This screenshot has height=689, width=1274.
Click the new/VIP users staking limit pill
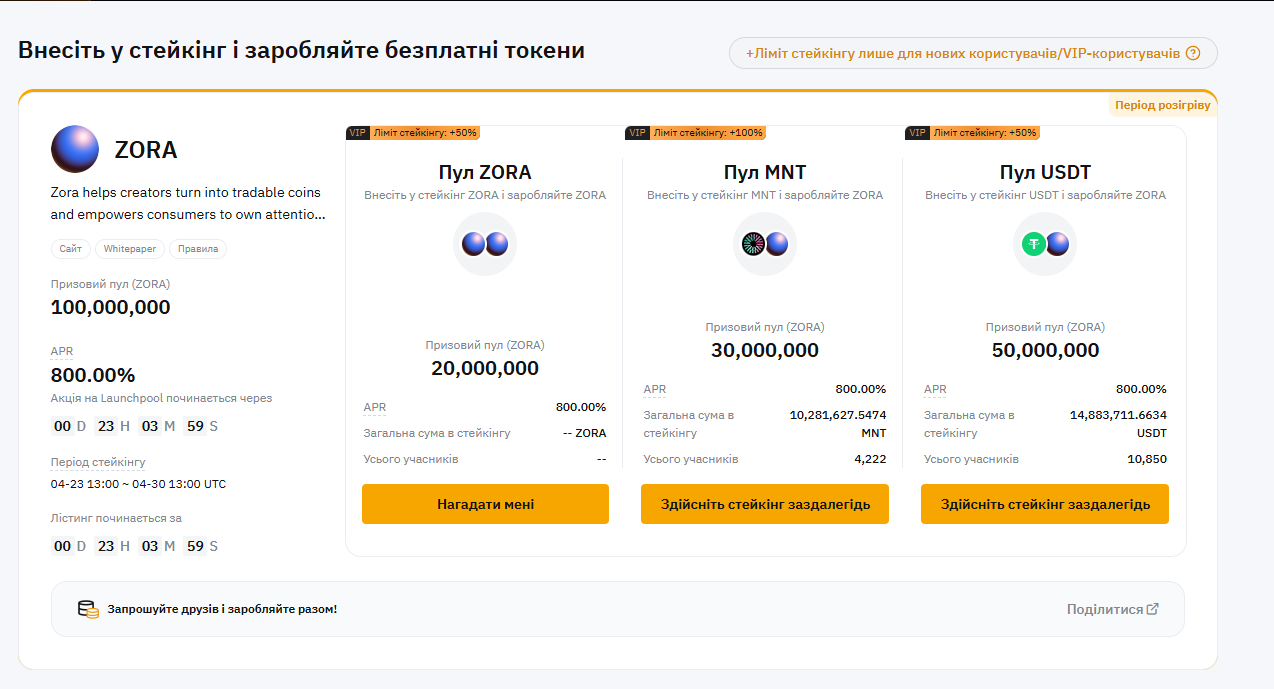coord(962,54)
